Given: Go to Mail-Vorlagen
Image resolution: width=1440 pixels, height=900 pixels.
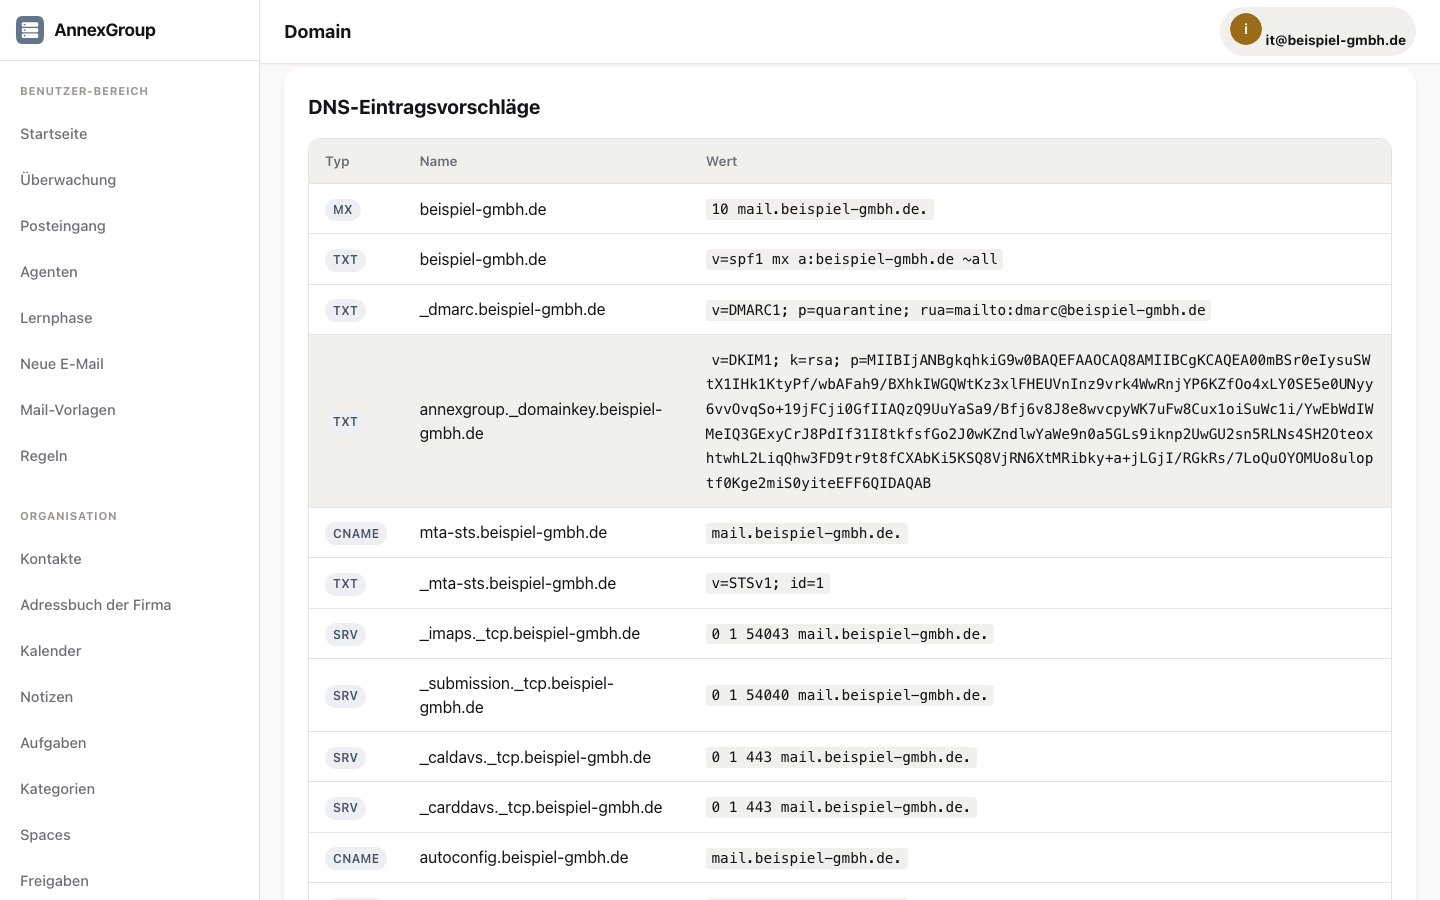Looking at the screenshot, I should 68,410.
